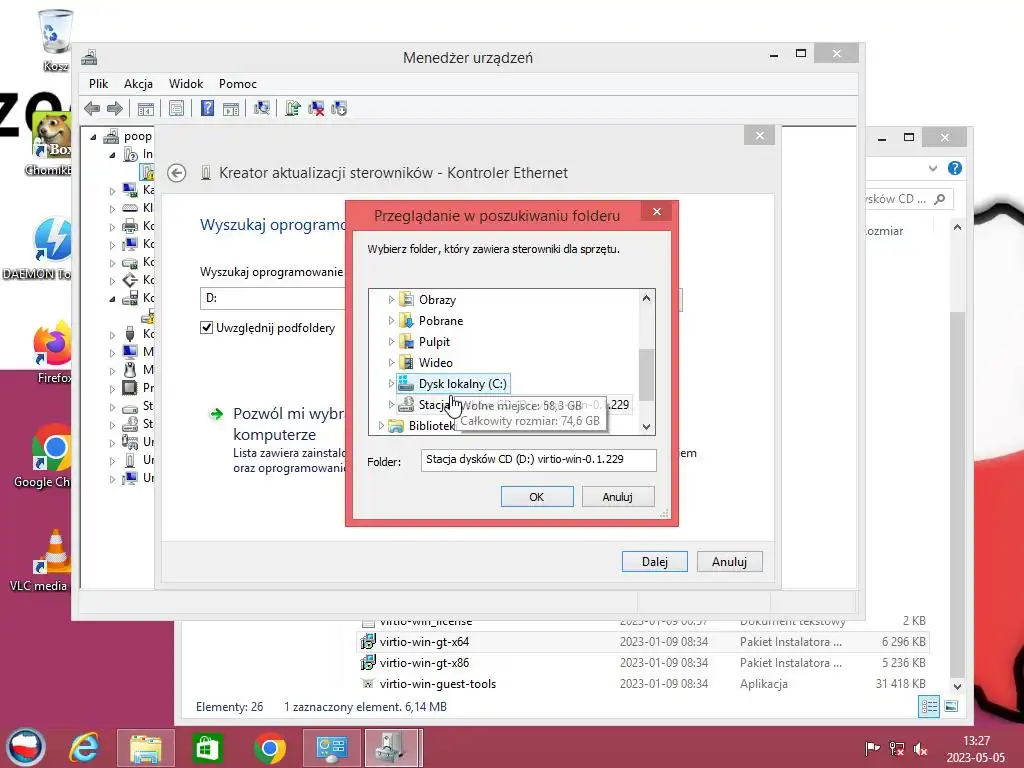Expand the Pobrane folder node
Viewport: 1024px width, 768px height.
tap(391, 321)
